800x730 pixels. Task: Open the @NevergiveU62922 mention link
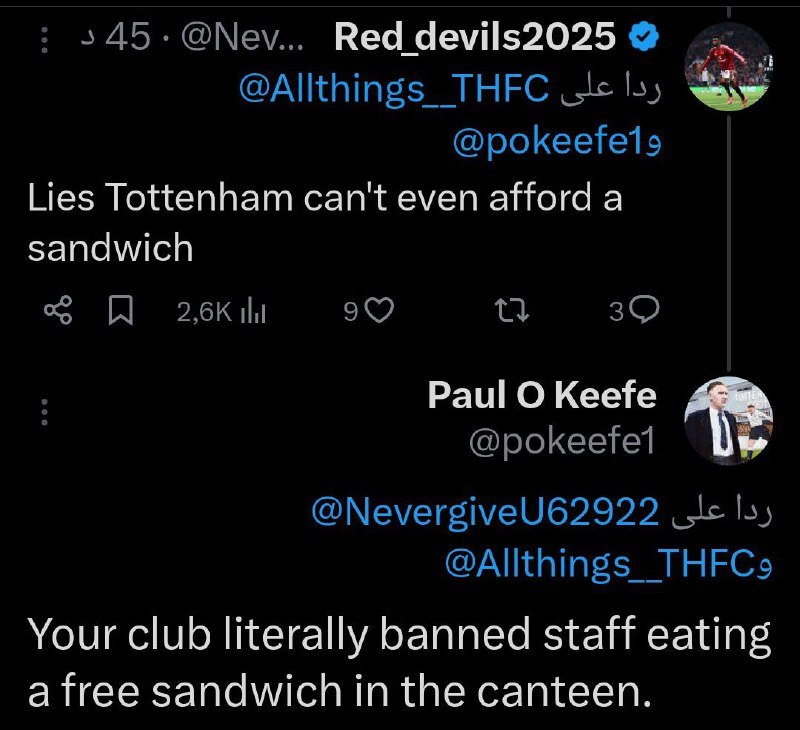(486, 513)
